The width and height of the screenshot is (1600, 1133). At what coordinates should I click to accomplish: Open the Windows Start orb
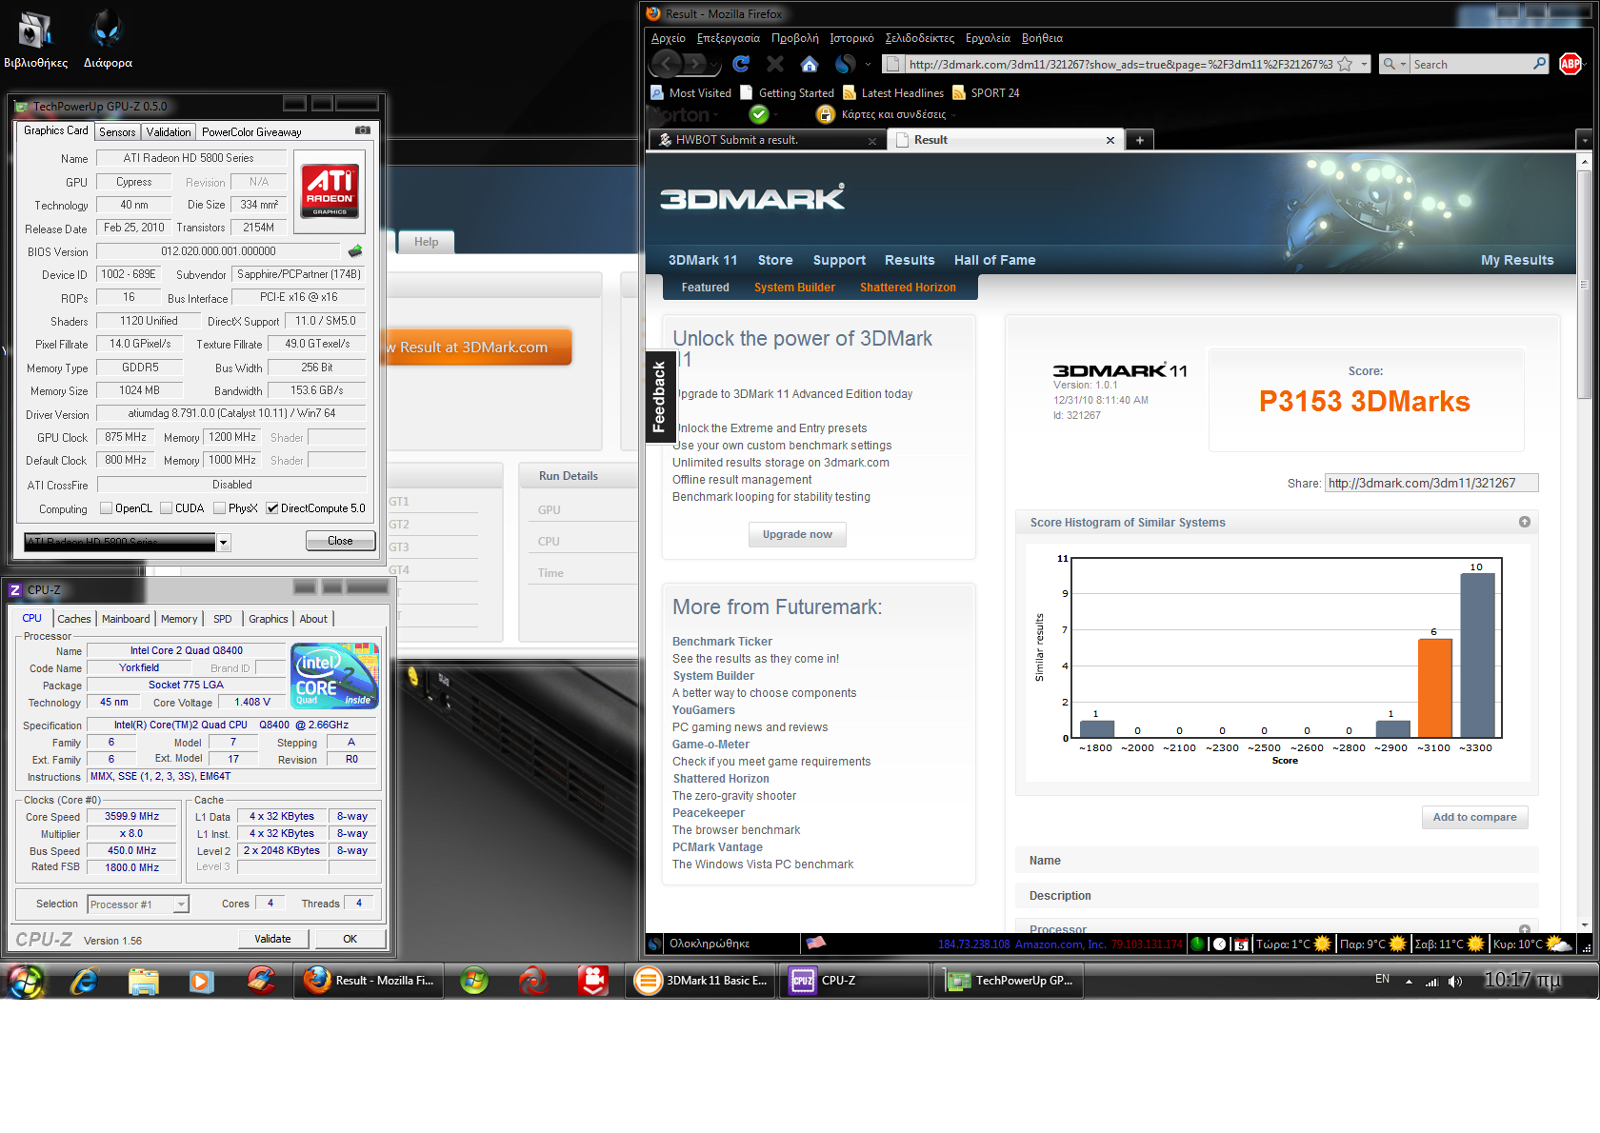click(x=26, y=981)
